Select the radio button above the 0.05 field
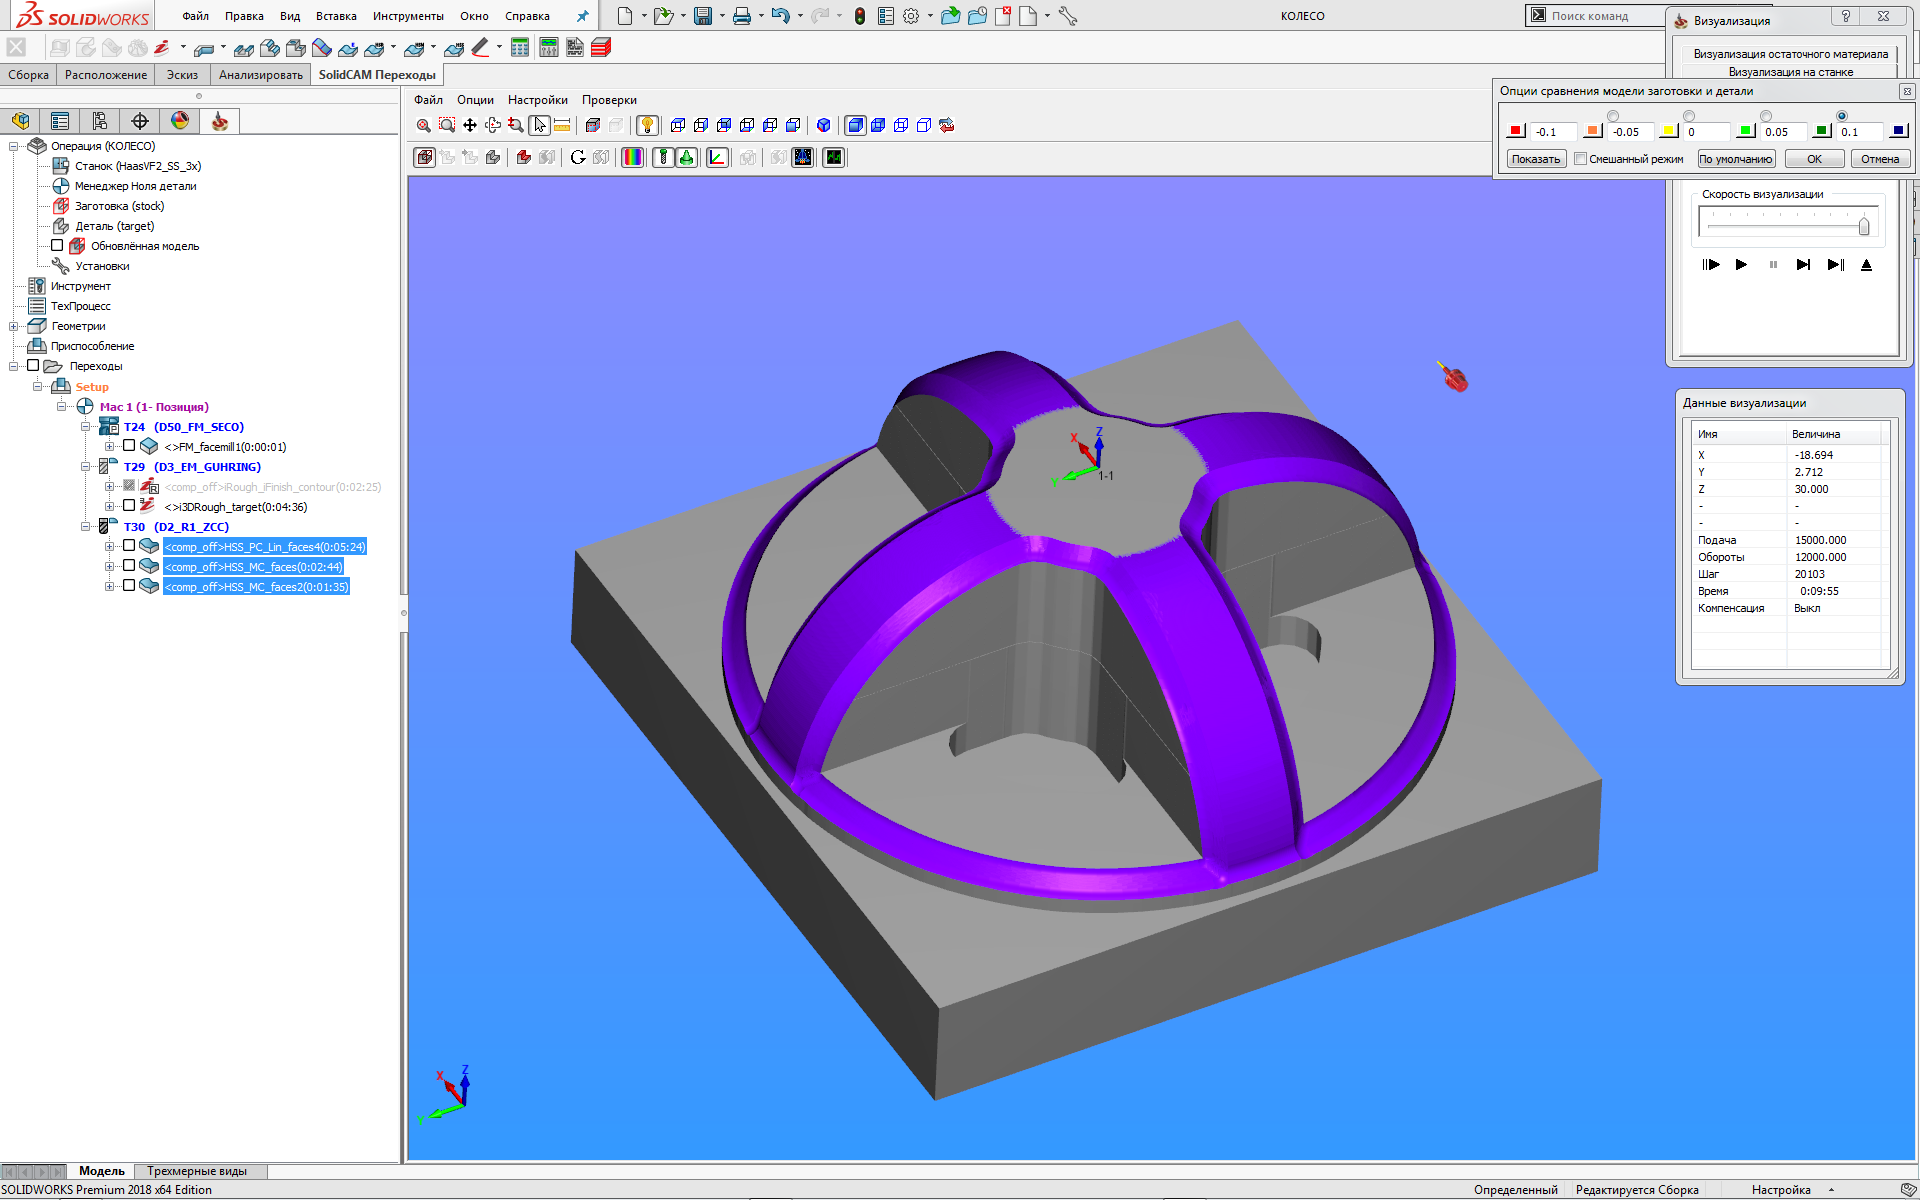The width and height of the screenshot is (1920, 1200). click(1766, 116)
